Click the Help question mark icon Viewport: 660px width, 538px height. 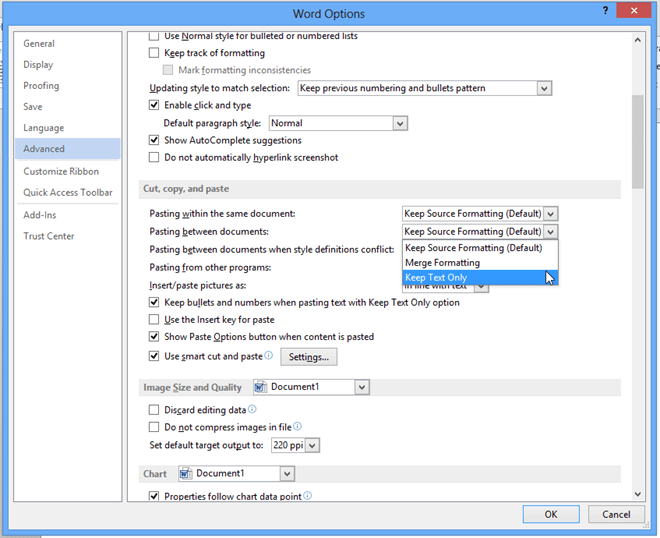point(605,11)
